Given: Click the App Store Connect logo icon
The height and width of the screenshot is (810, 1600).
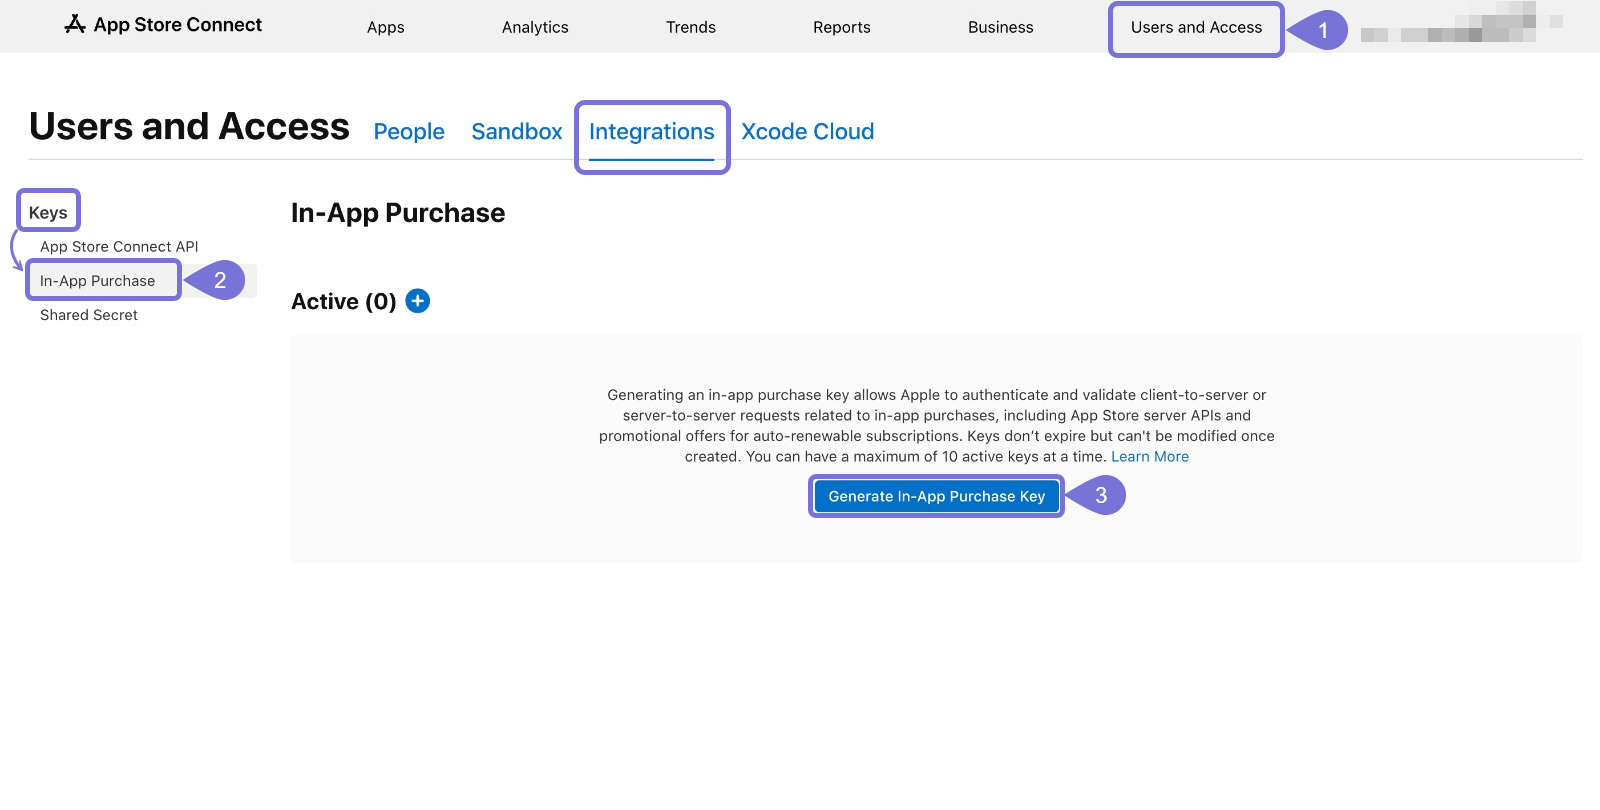Looking at the screenshot, I should [x=75, y=25].
